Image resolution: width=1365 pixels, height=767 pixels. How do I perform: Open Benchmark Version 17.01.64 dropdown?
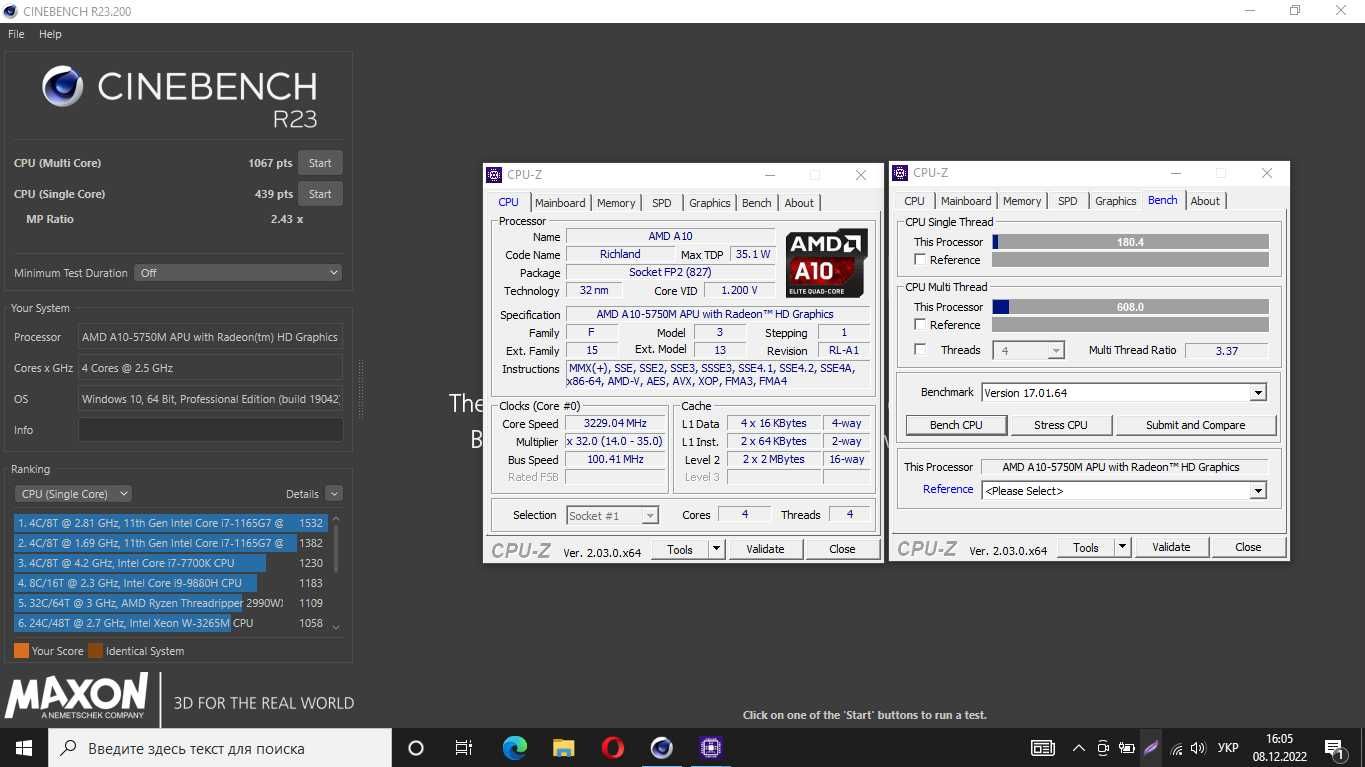coord(1124,393)
